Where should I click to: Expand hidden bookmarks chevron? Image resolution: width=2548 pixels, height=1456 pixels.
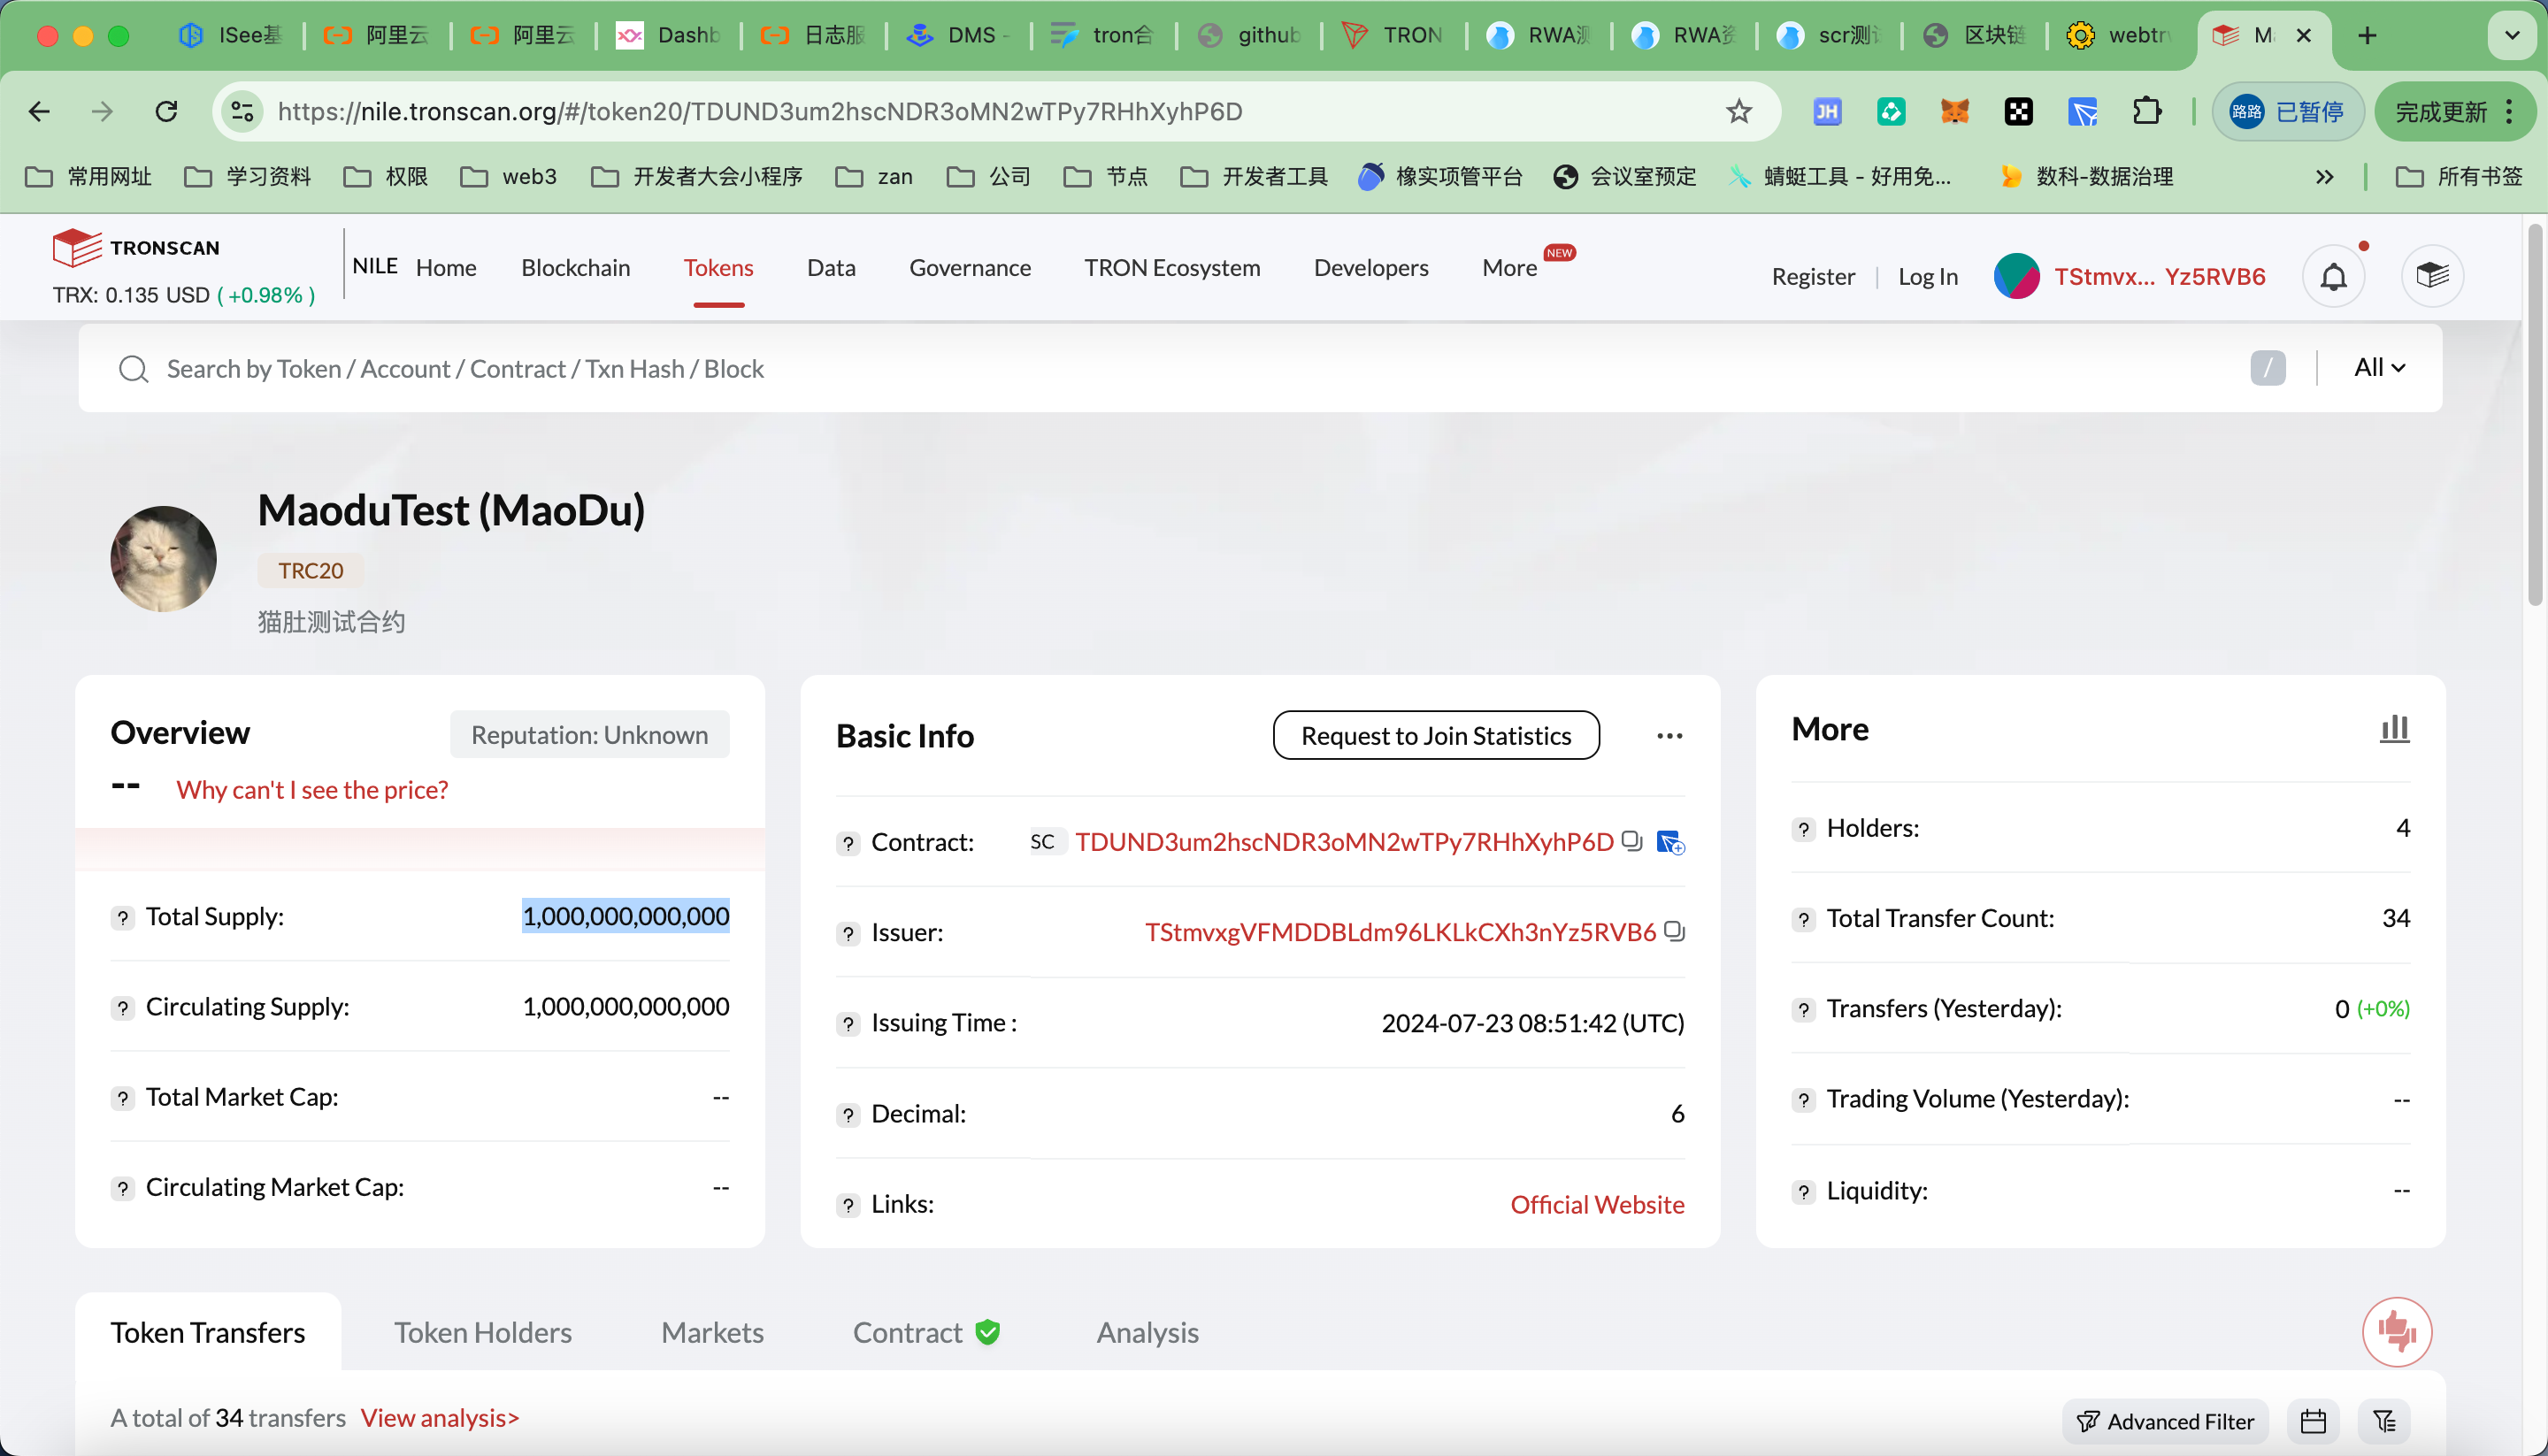[2324, 177]
